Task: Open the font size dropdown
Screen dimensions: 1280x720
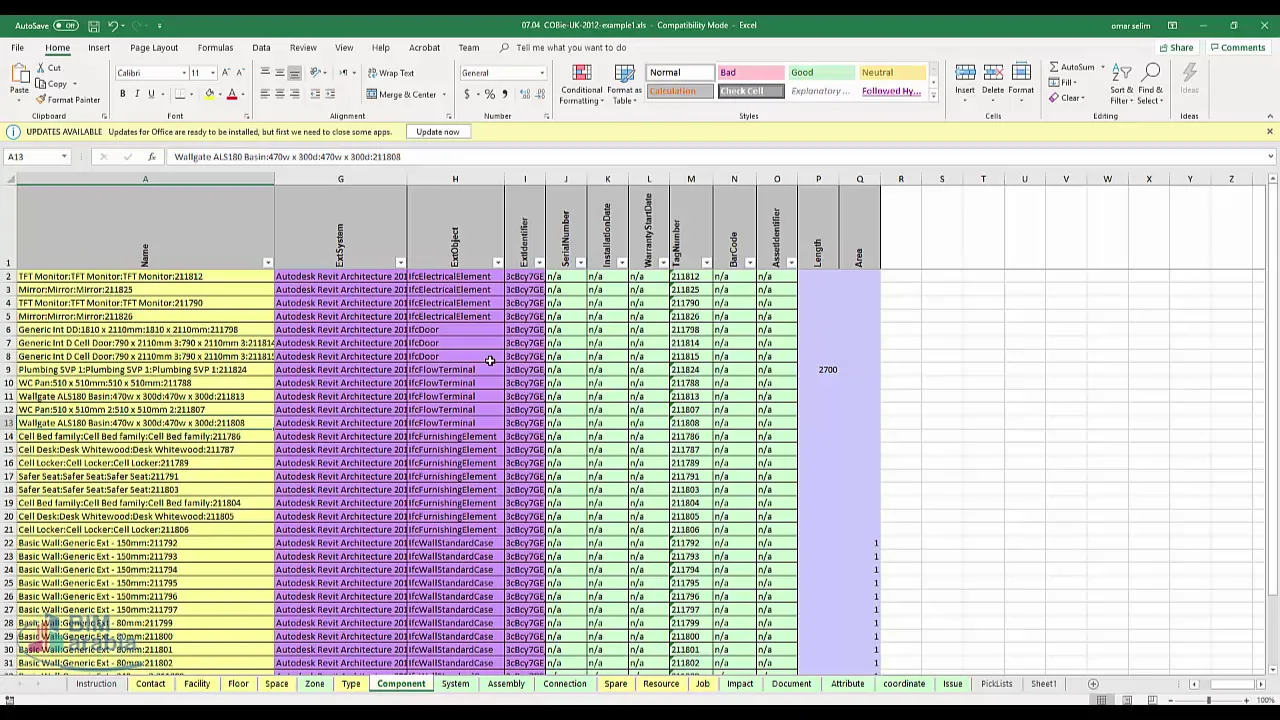Action: [212, 73]
